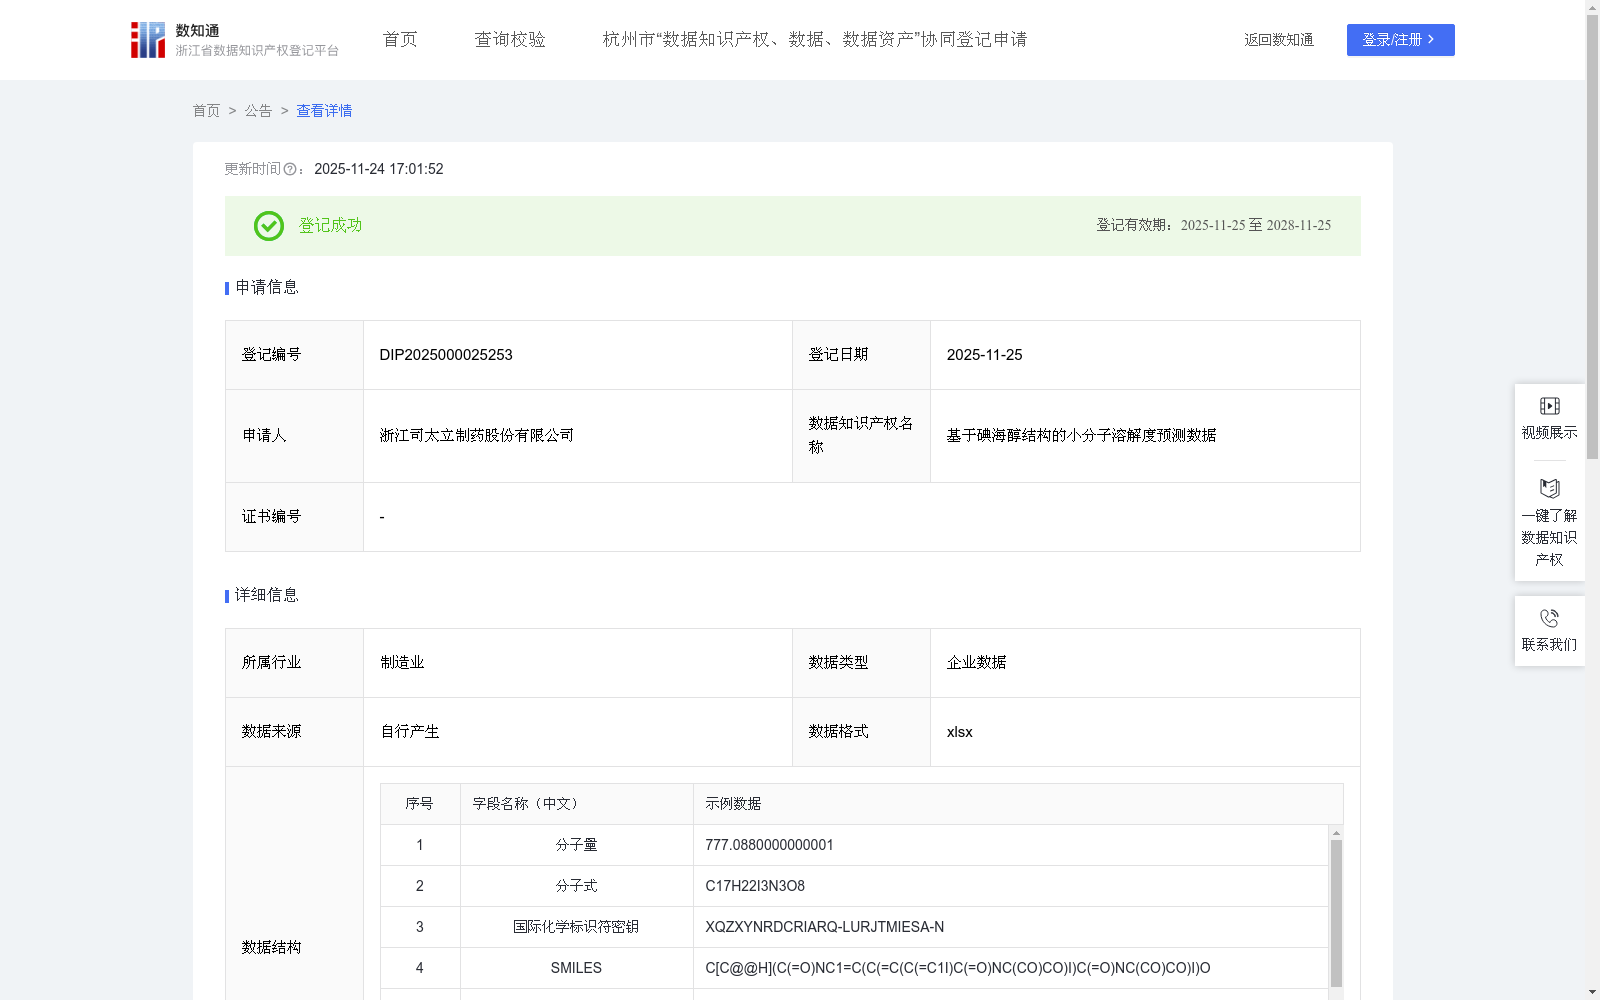1600x1000 pixels.
Task: Click the main page scrollbar thumb
Action: pyautogui.click(x=1592, y=236)
